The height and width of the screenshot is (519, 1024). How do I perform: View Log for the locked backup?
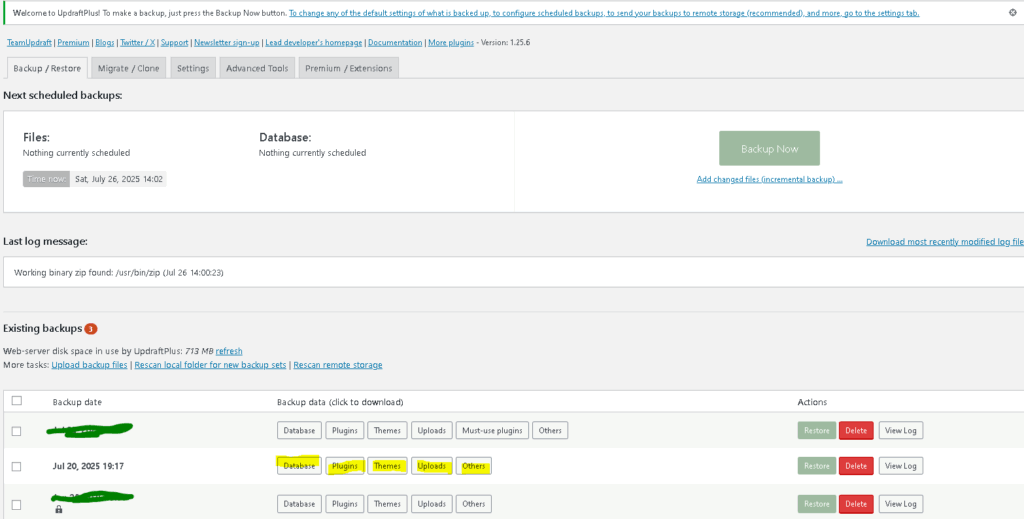[901, 504]
